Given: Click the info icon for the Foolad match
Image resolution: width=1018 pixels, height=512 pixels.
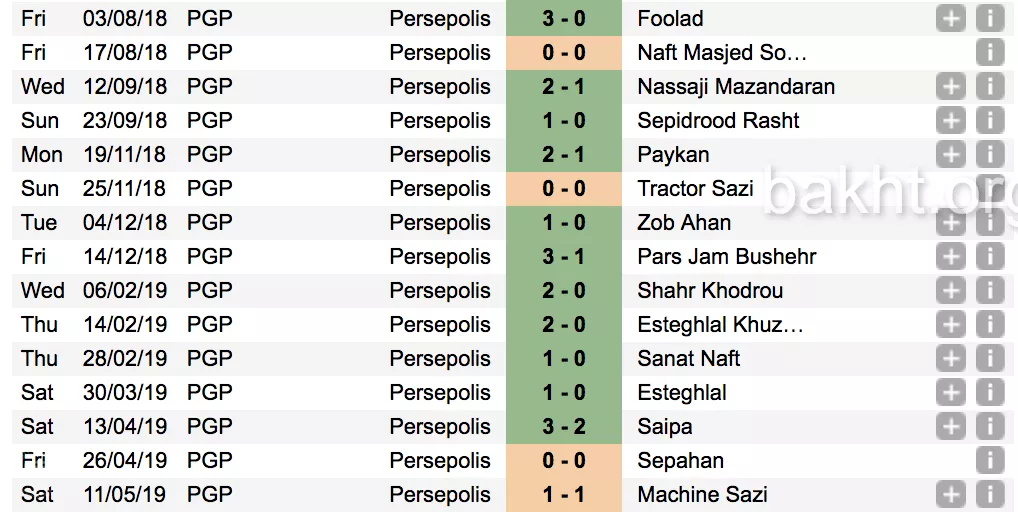Looking at the screenshot, I should click(x=989, y=18).
